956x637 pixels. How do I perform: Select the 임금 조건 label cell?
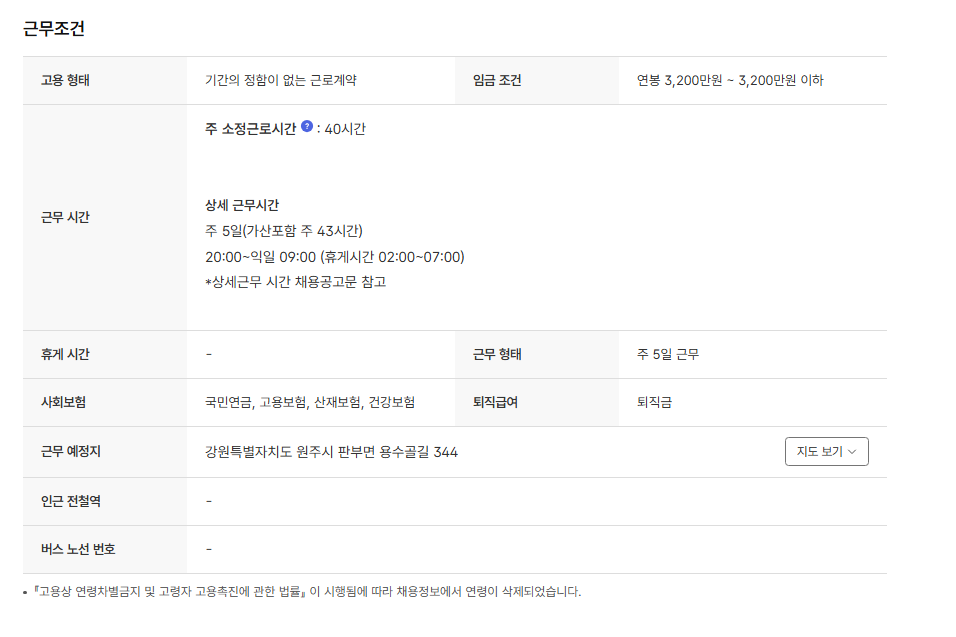pos(497,81)
